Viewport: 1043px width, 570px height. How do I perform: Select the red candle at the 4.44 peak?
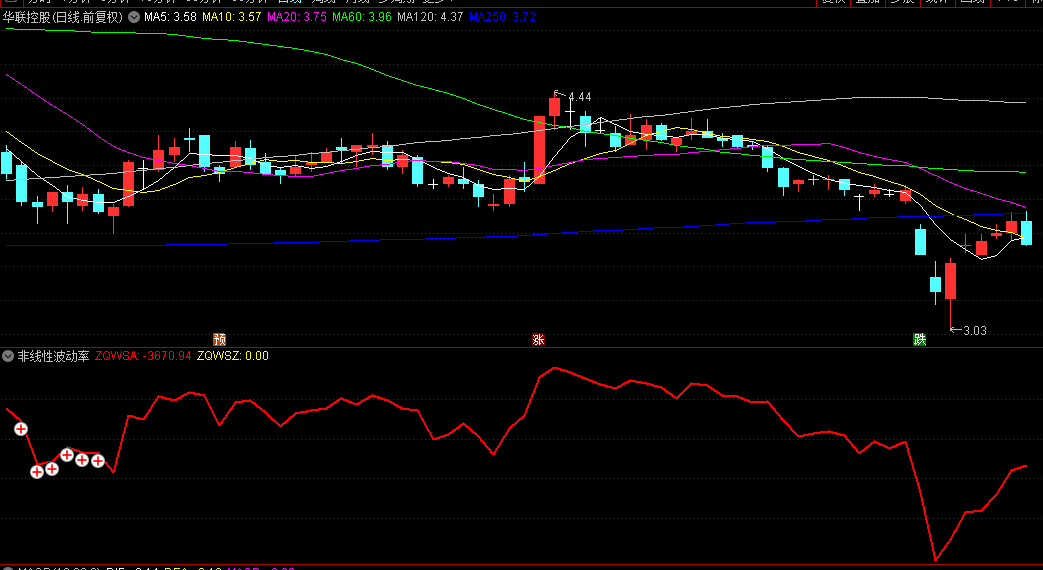(555, 106)
